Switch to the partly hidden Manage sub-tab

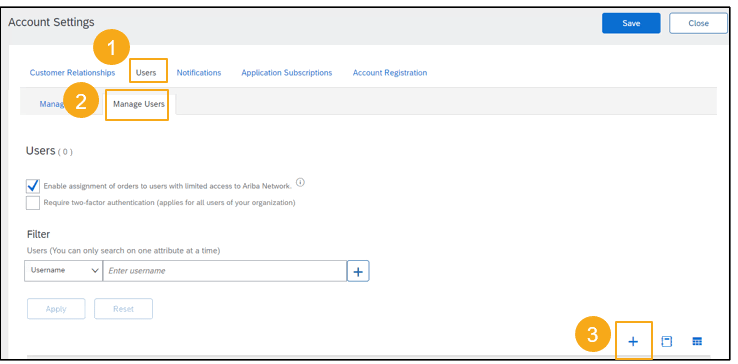click(52, 104)
